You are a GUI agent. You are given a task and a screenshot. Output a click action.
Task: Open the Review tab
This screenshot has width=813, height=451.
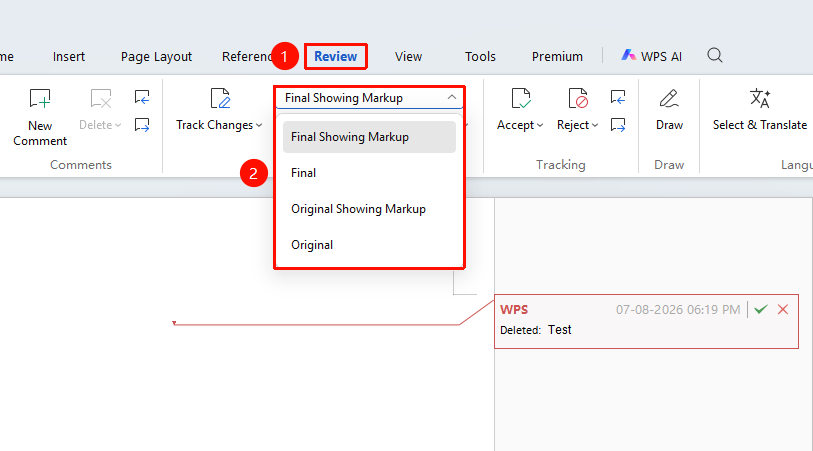pyautogui.click(x=335, y=57)
